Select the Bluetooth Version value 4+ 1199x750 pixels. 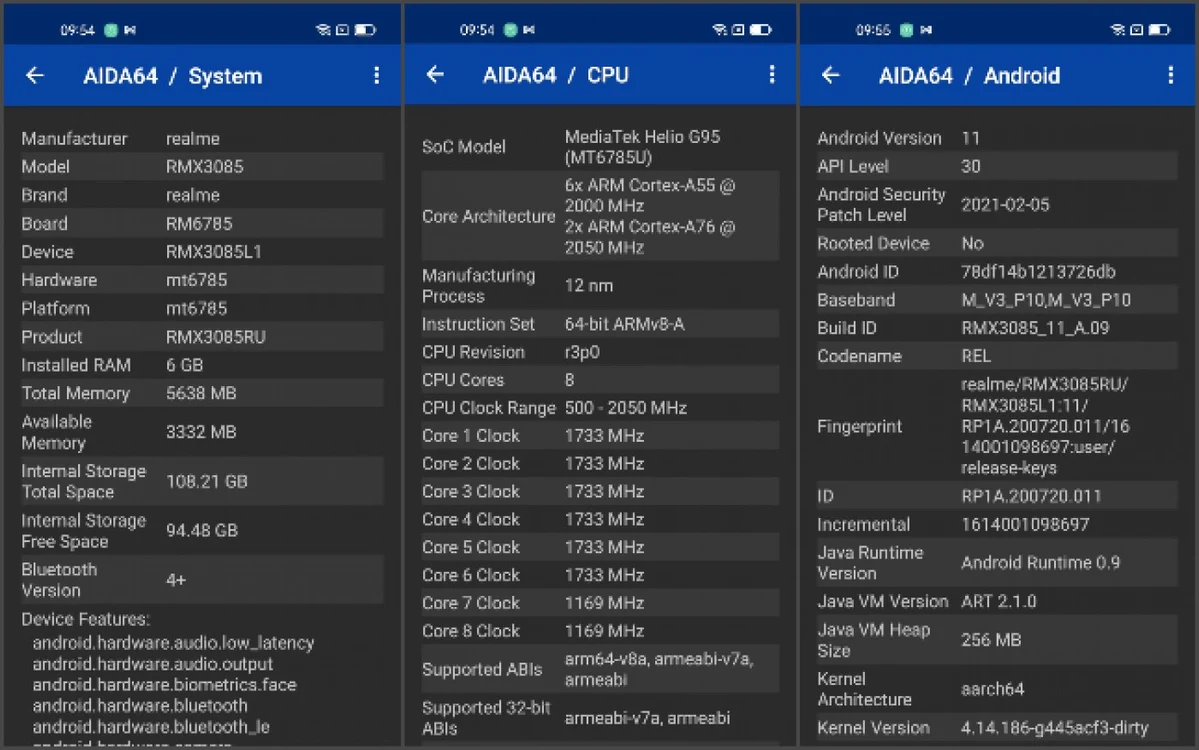pos(176,580)
